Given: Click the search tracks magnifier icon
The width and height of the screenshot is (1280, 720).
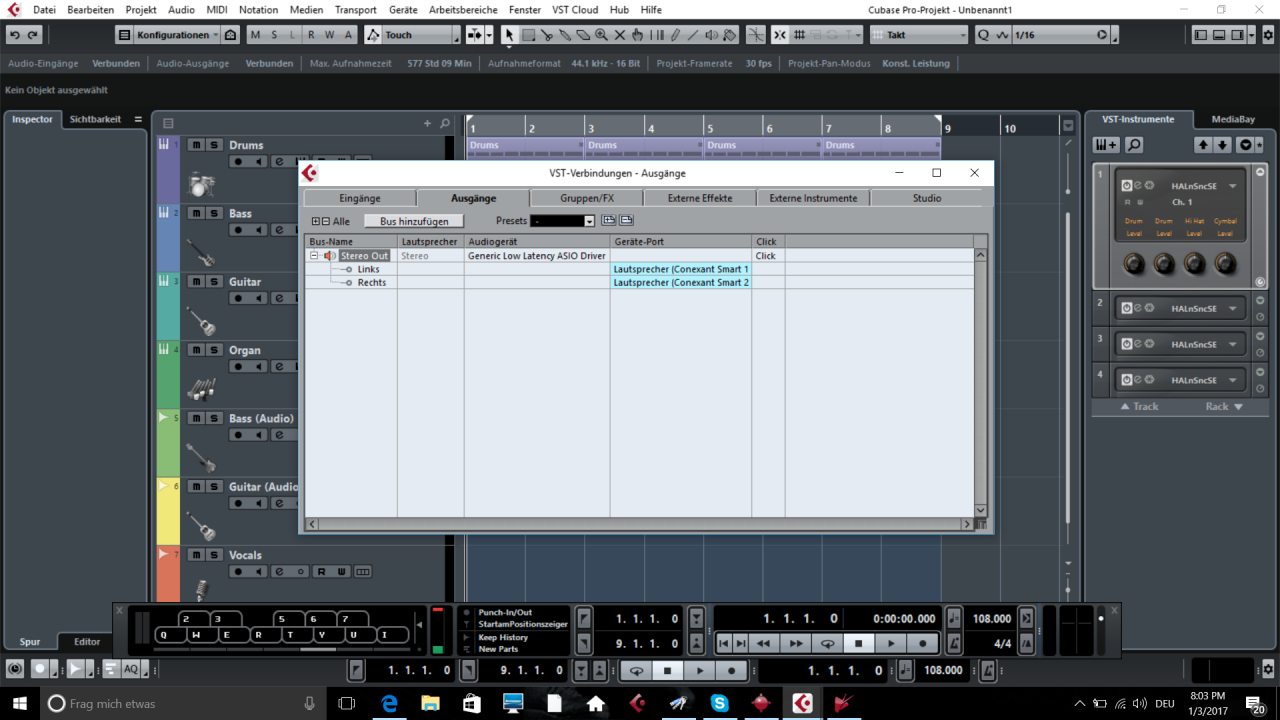Looking at the screenshot, I should tap(445, 124).
